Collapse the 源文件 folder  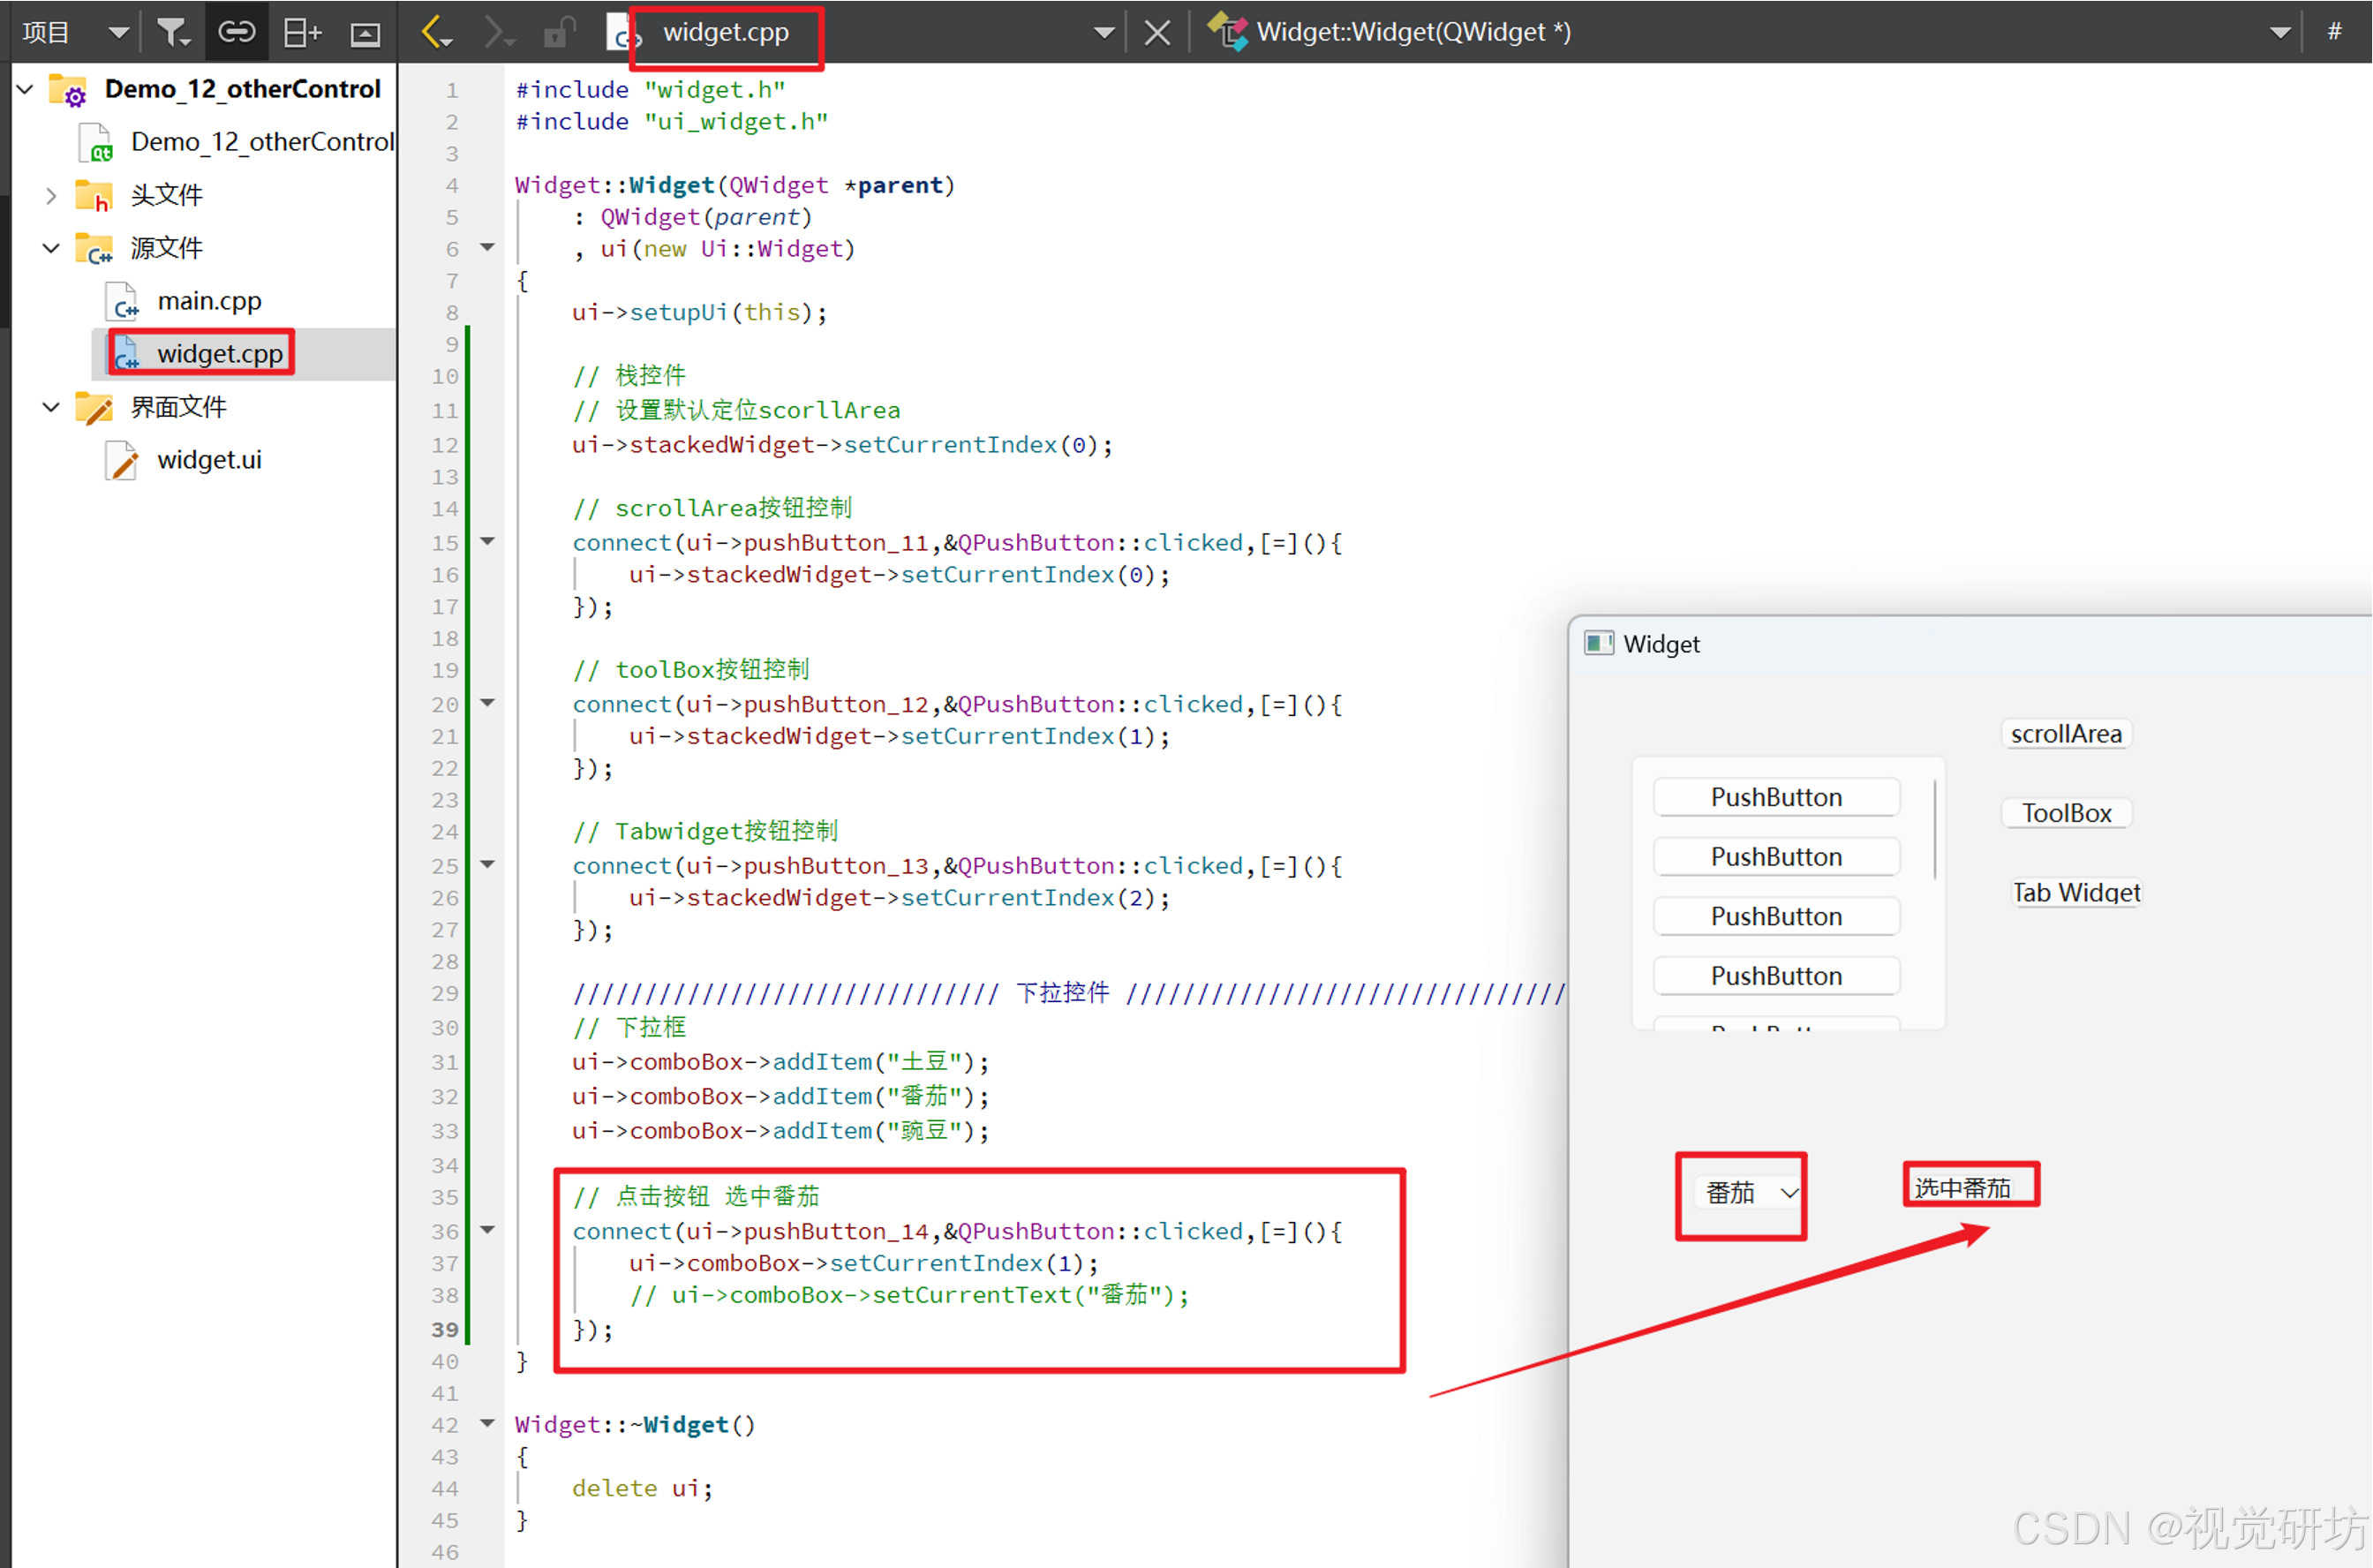(51, 248)
